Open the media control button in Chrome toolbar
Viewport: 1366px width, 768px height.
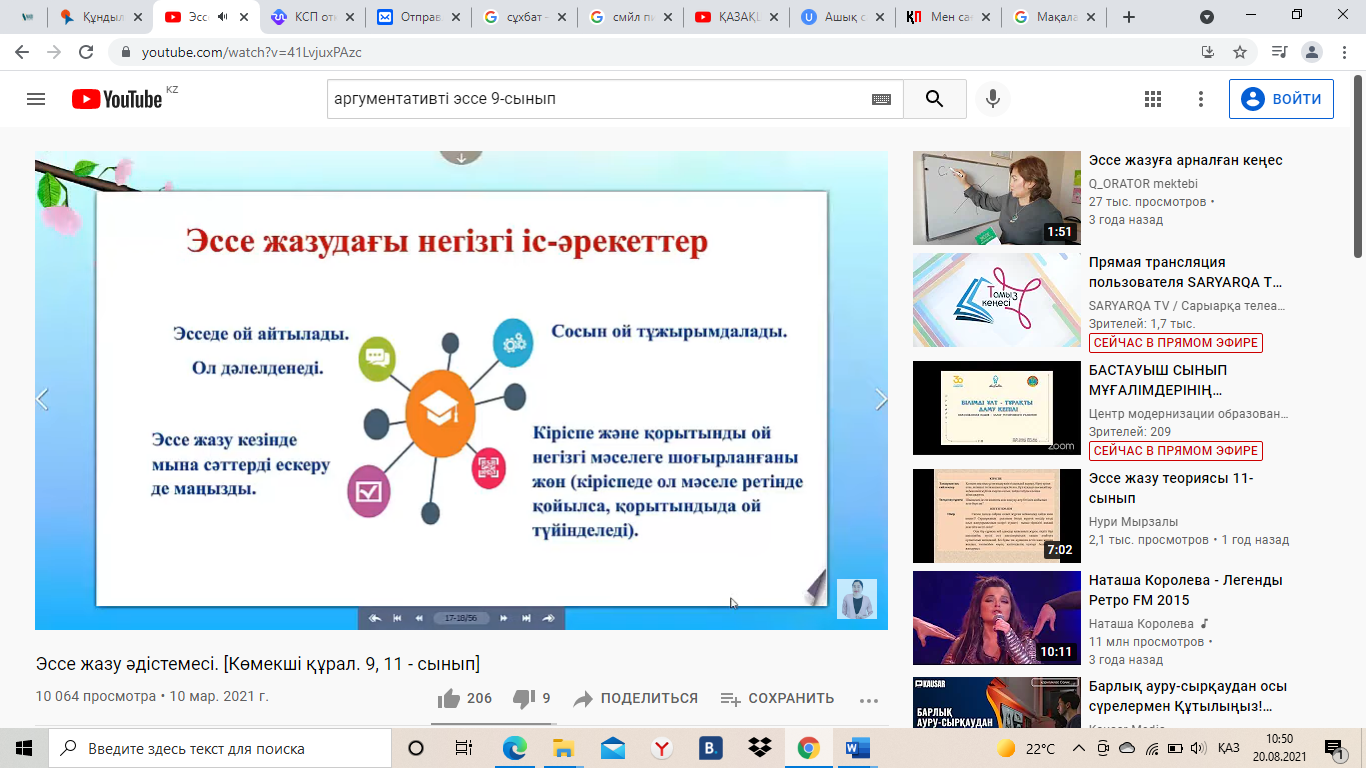point(1279,52)
